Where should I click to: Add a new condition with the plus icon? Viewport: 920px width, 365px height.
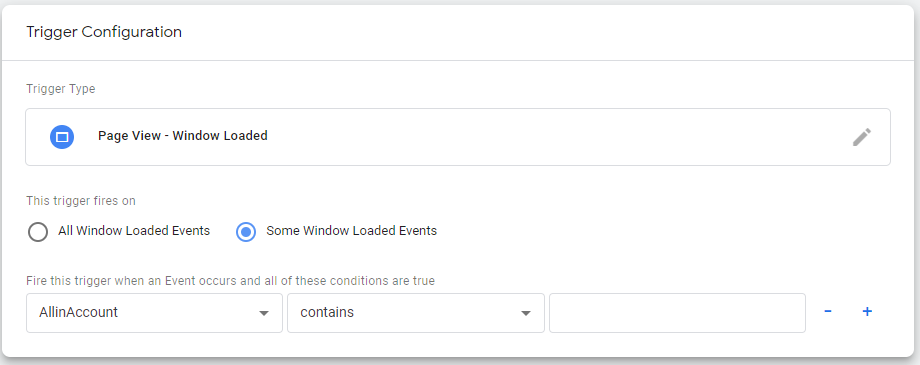(867, 312)
